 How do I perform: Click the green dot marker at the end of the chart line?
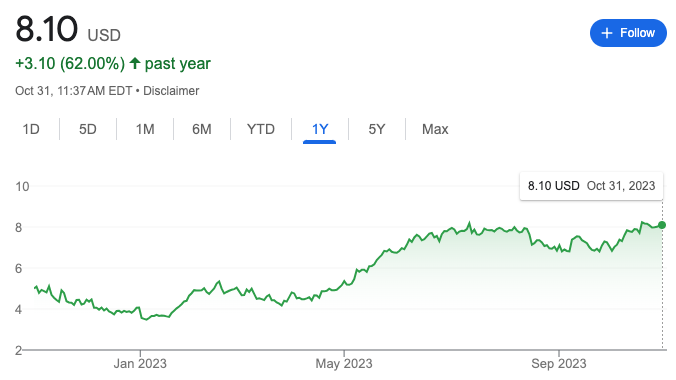[x=662, y=225]
